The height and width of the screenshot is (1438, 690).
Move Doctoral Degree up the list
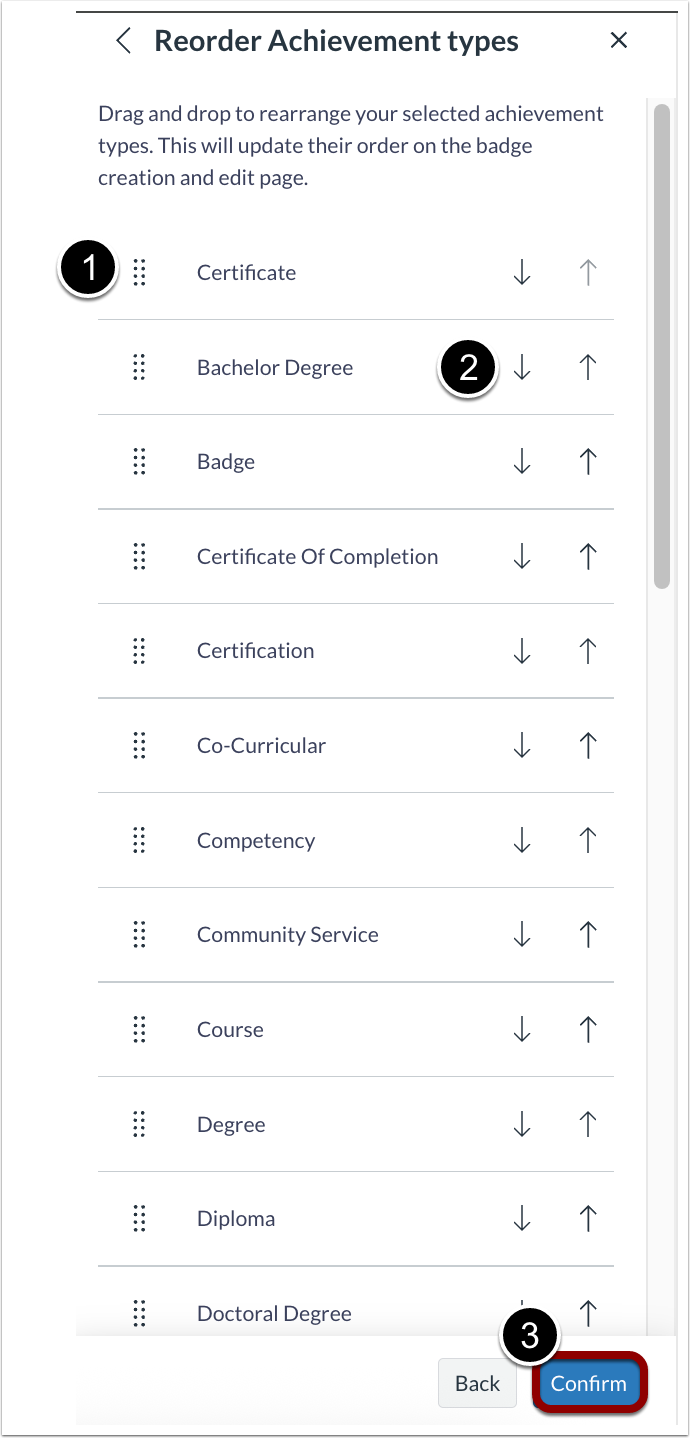[x=588, y=1313]
